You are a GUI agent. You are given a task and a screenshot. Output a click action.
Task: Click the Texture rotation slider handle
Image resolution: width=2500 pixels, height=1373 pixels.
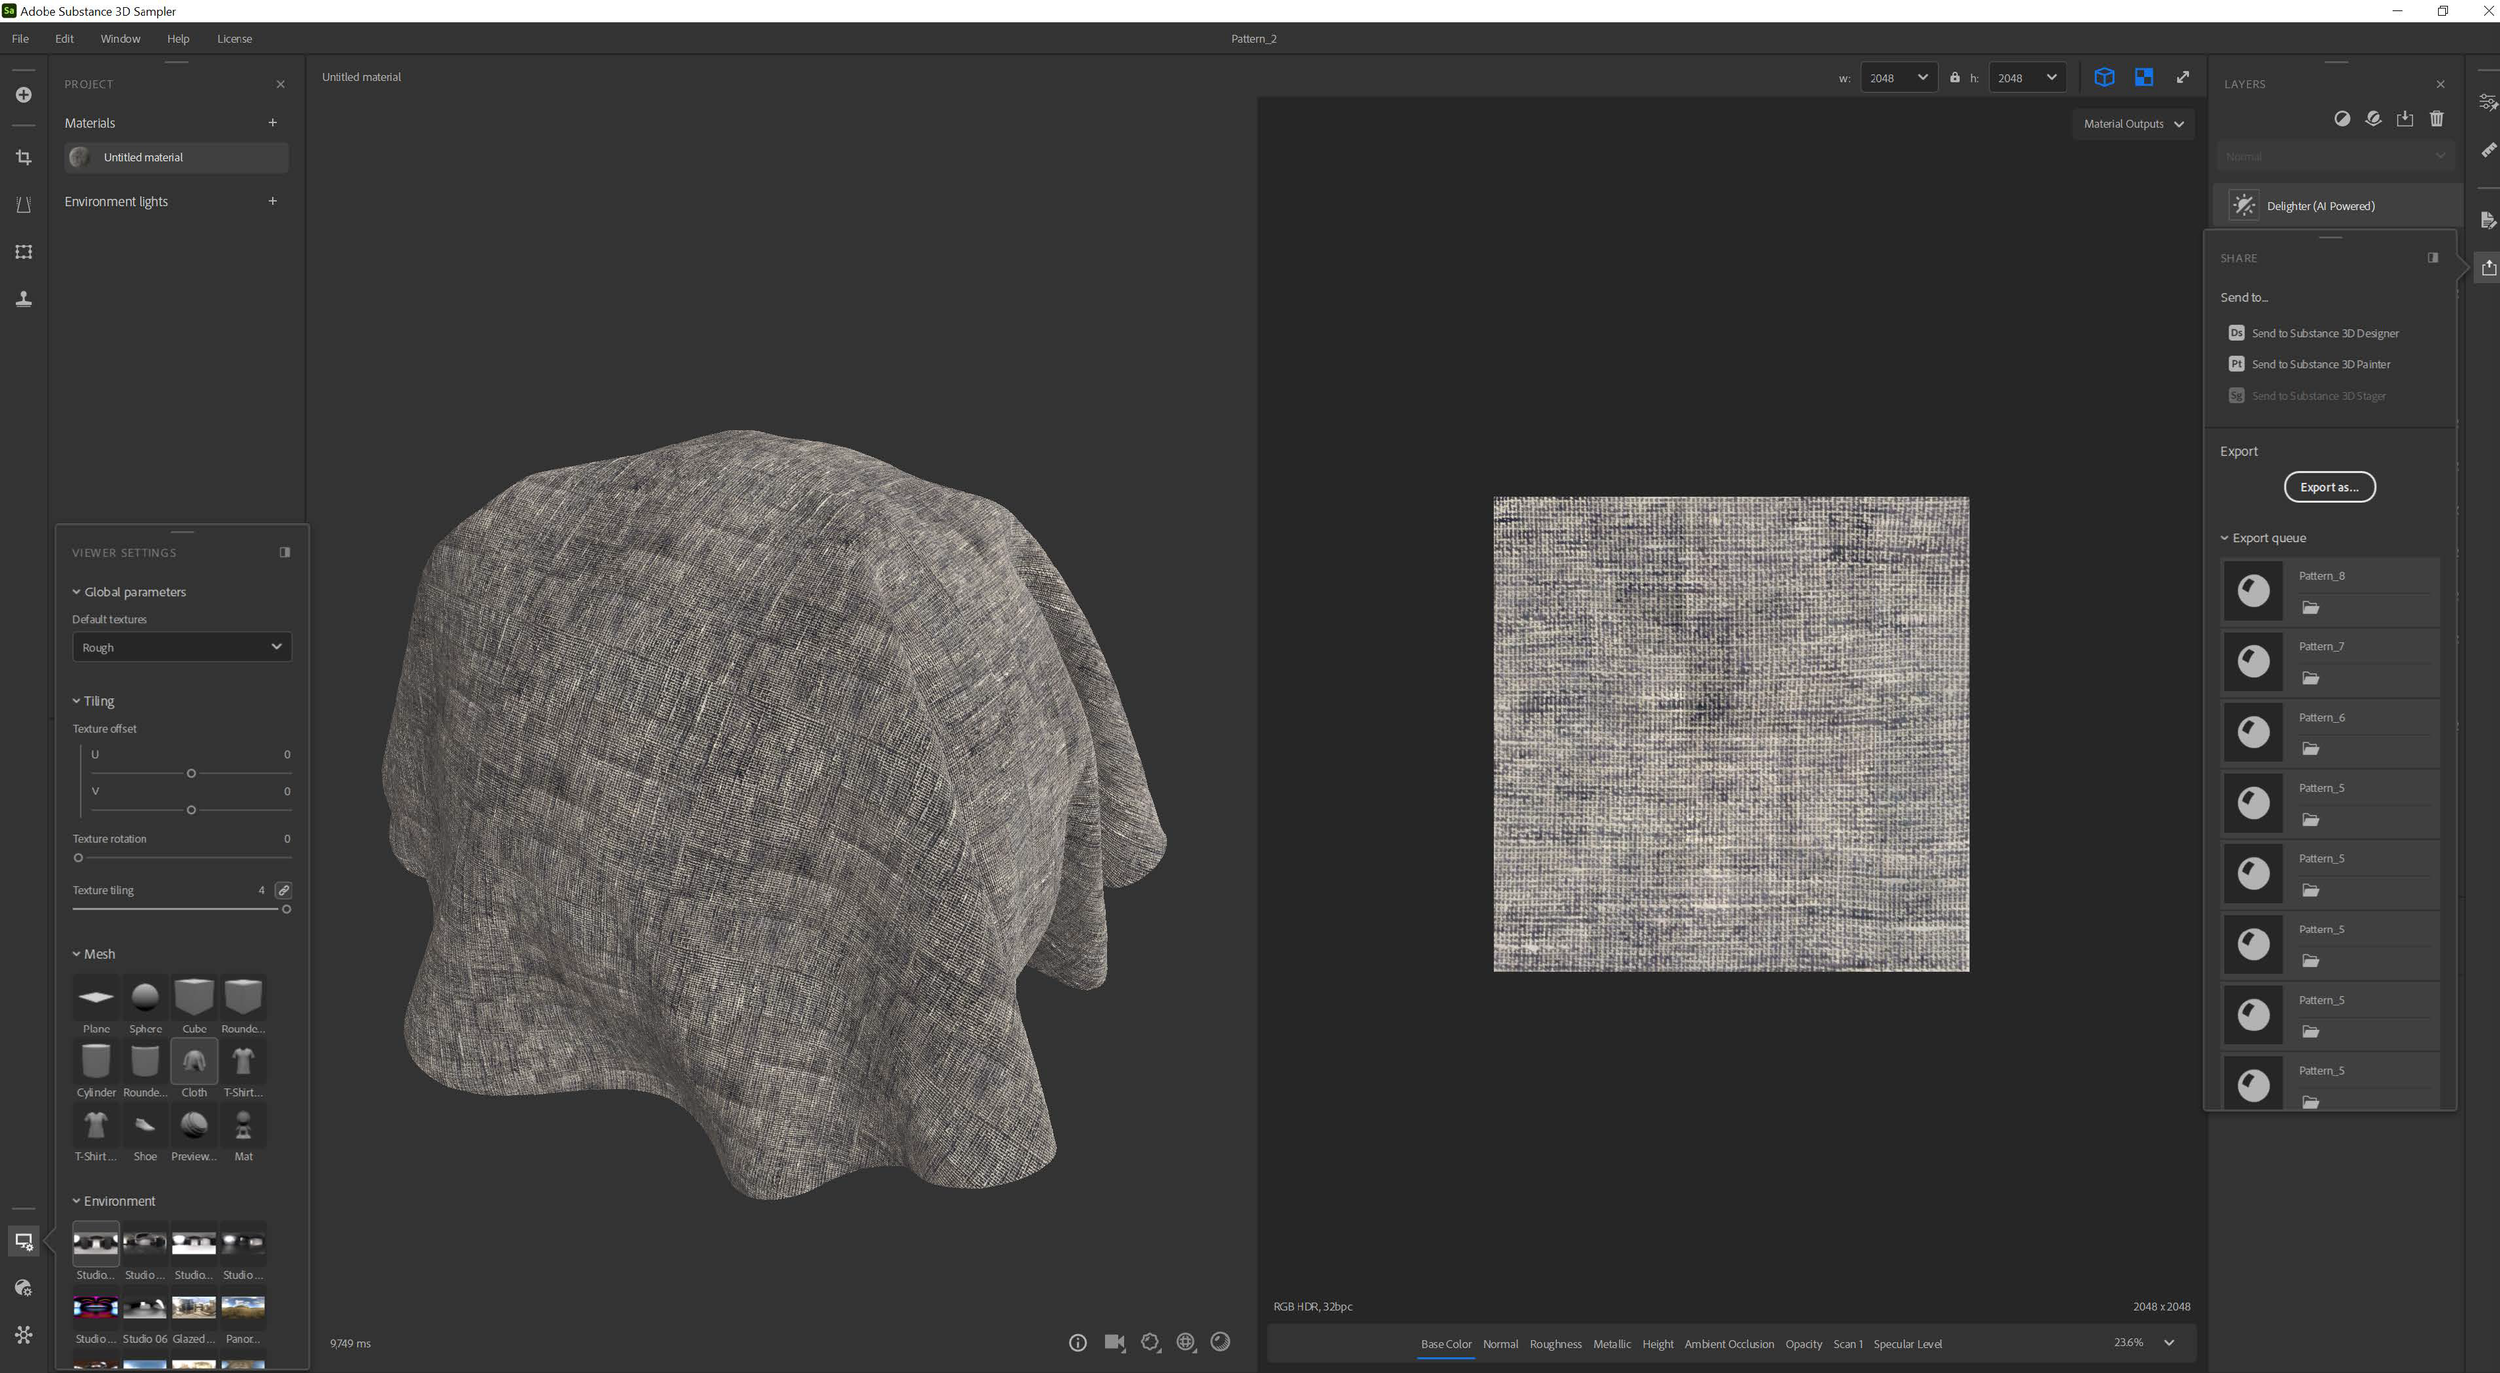click(78, 858)
